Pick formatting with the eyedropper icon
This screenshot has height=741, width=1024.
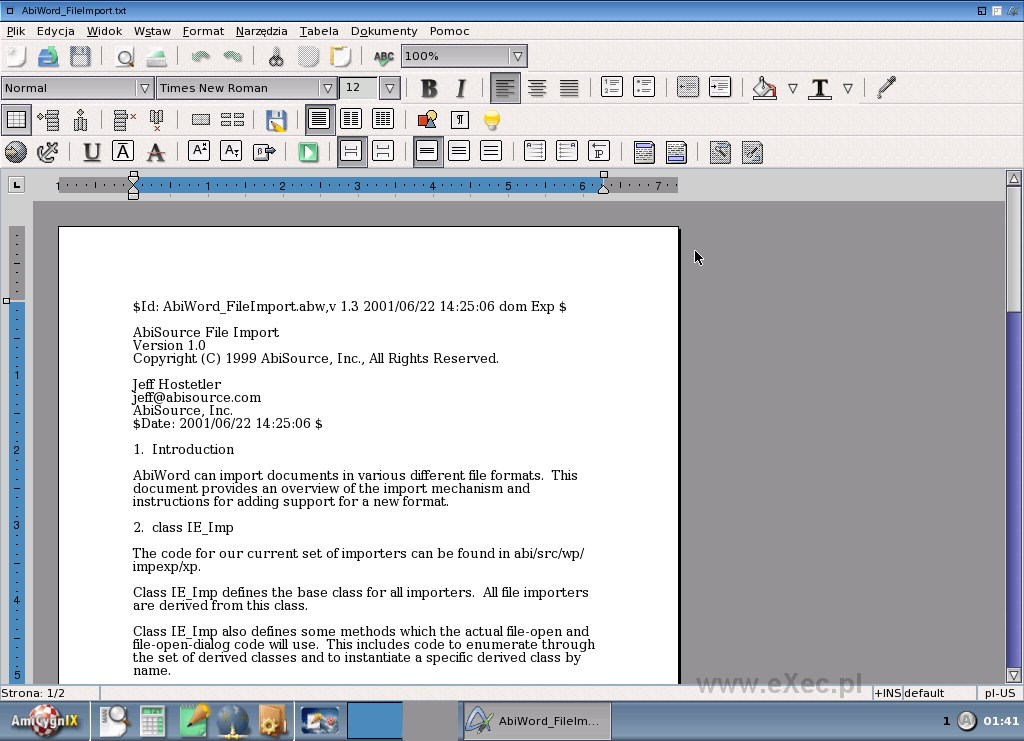(886, 88)
